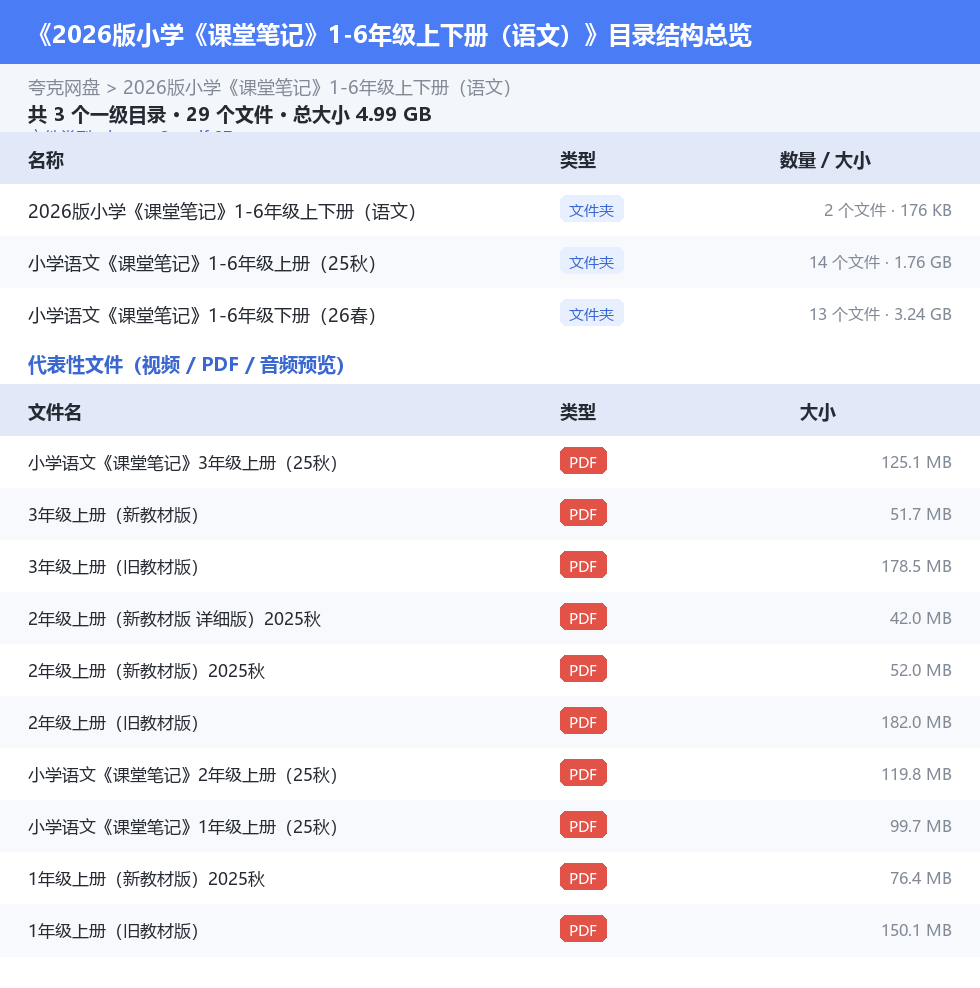The width and height of the screenshot is (980, 988).
Task: Click PDF badge for 2年级上册（新教材版 详细版）2025秋
Action: 583,618
